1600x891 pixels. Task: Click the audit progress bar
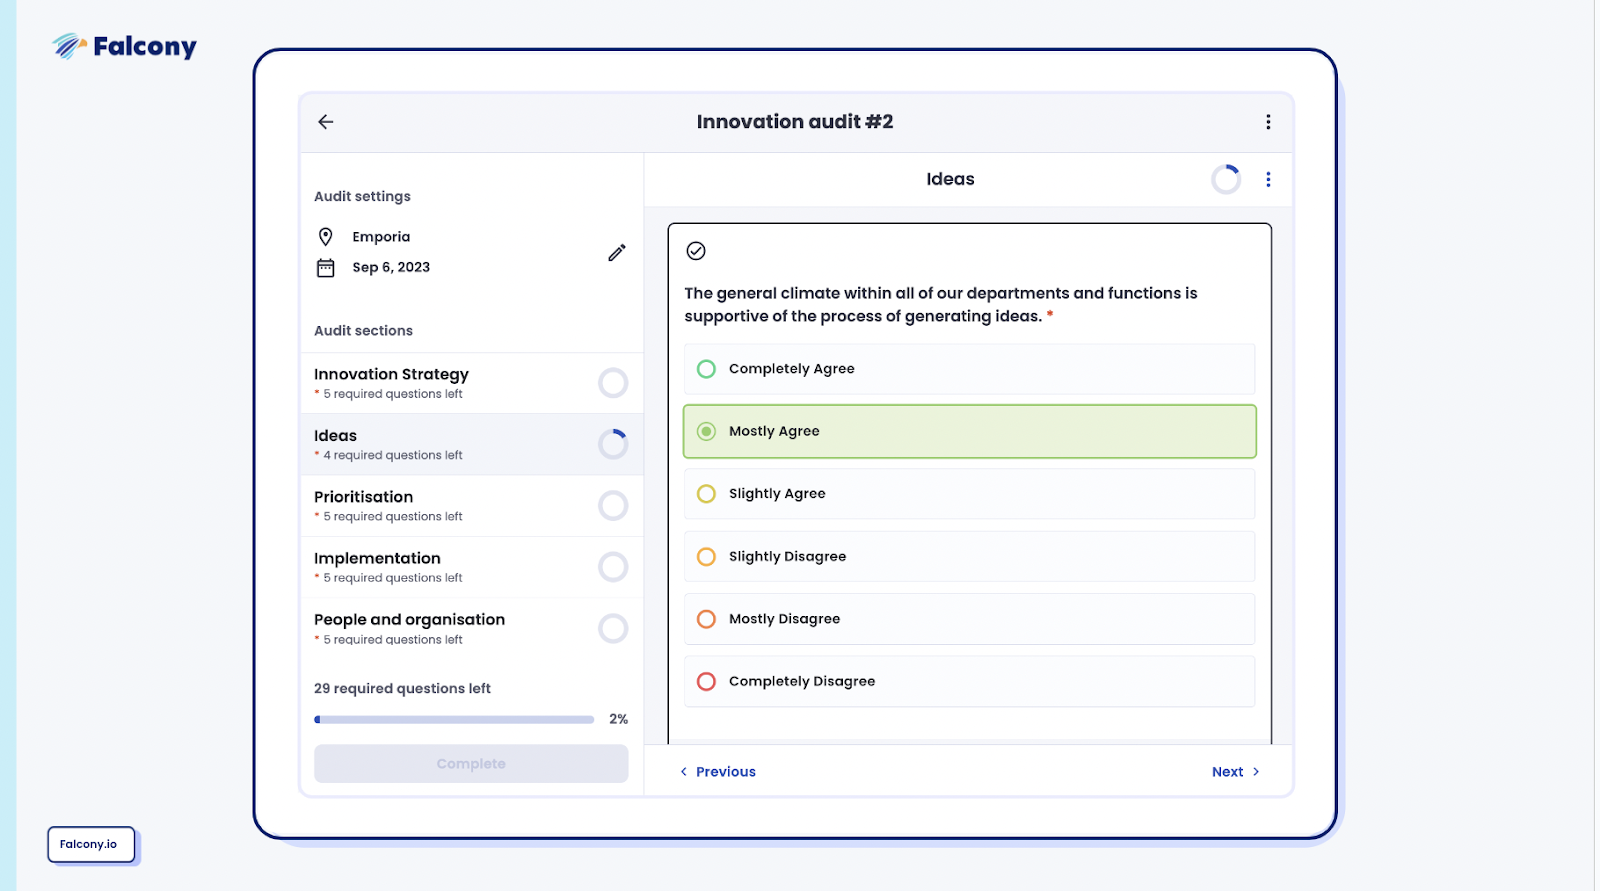(x=454, y=719)
